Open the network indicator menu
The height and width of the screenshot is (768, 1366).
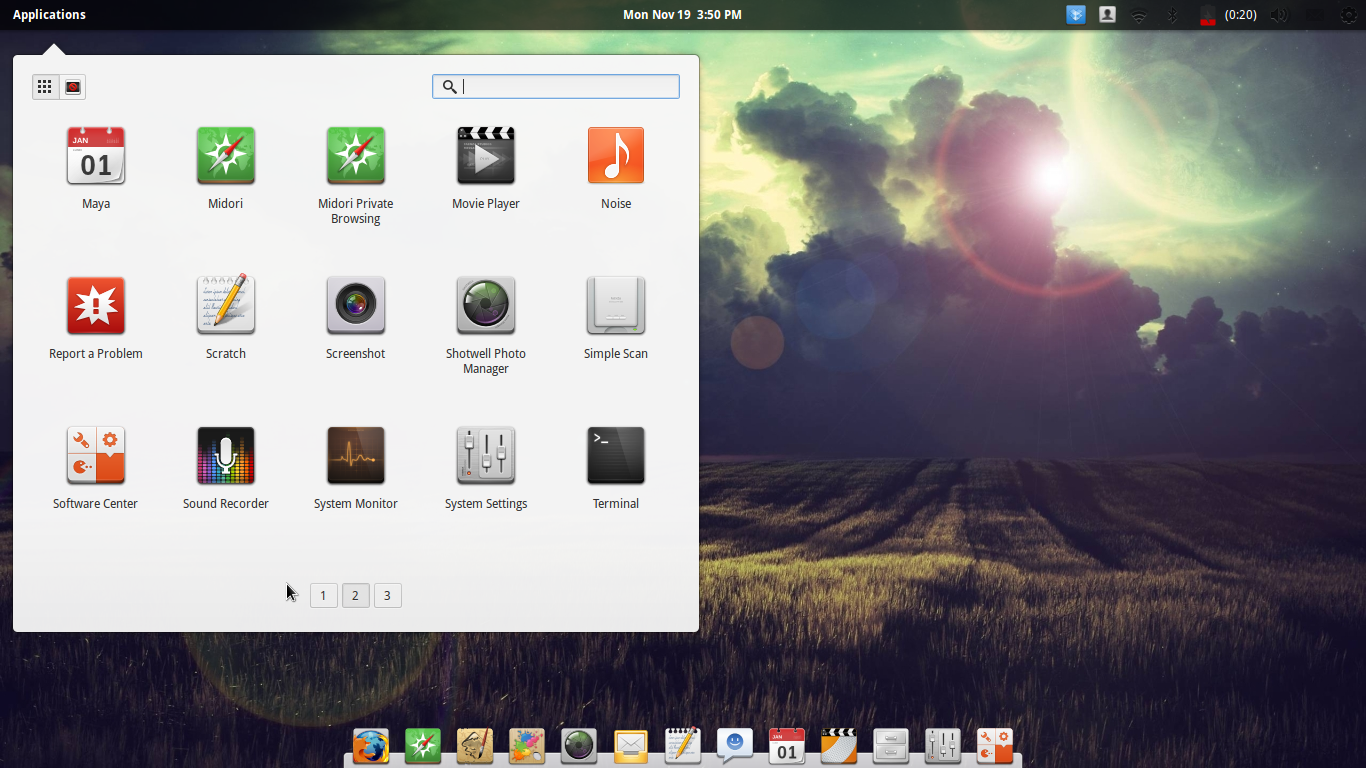tap(1139, 14)
